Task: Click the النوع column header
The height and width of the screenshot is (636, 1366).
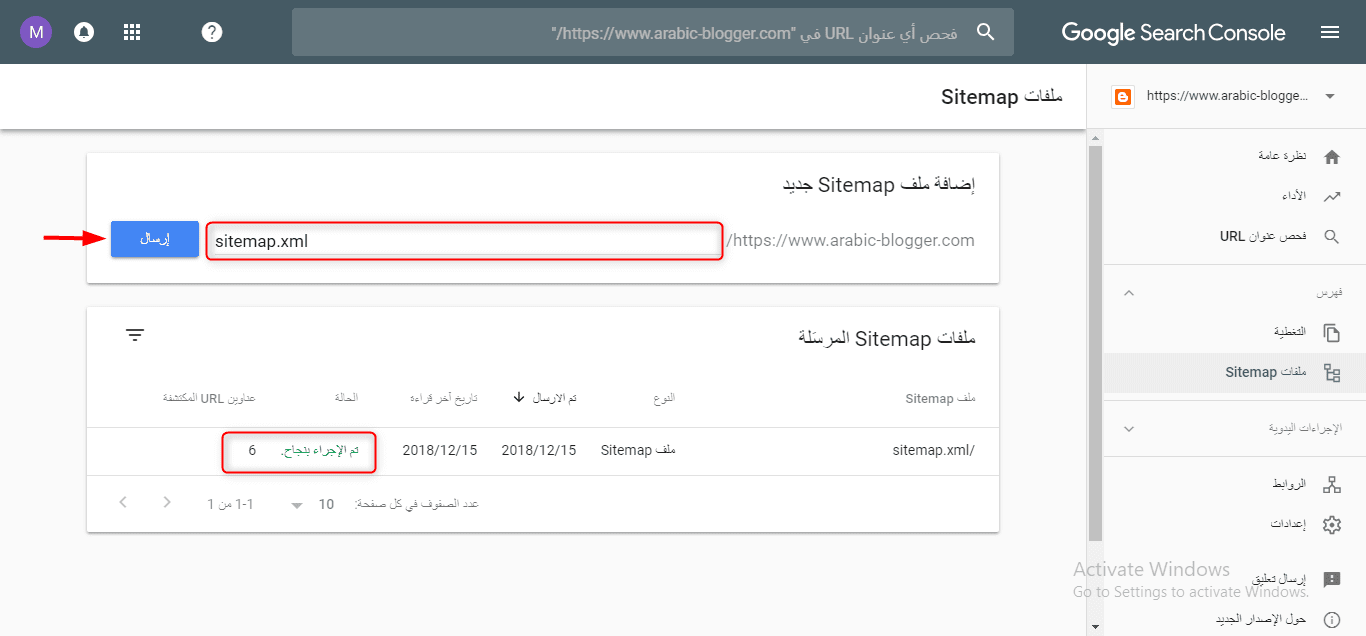Action: [664, 398]
